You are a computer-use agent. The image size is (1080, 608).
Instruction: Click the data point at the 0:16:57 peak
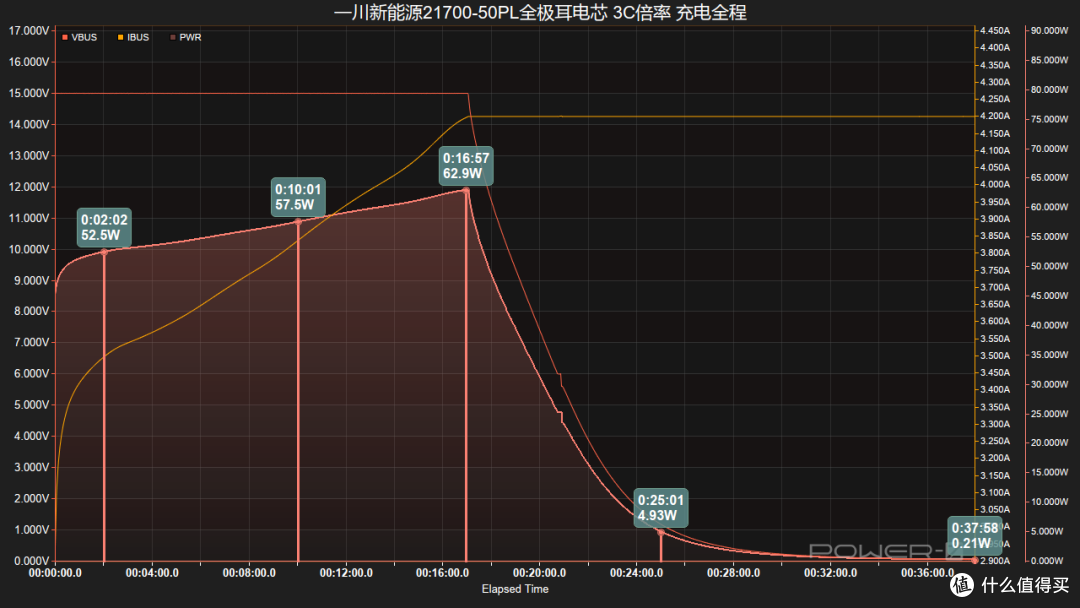(x=466, y=191)
